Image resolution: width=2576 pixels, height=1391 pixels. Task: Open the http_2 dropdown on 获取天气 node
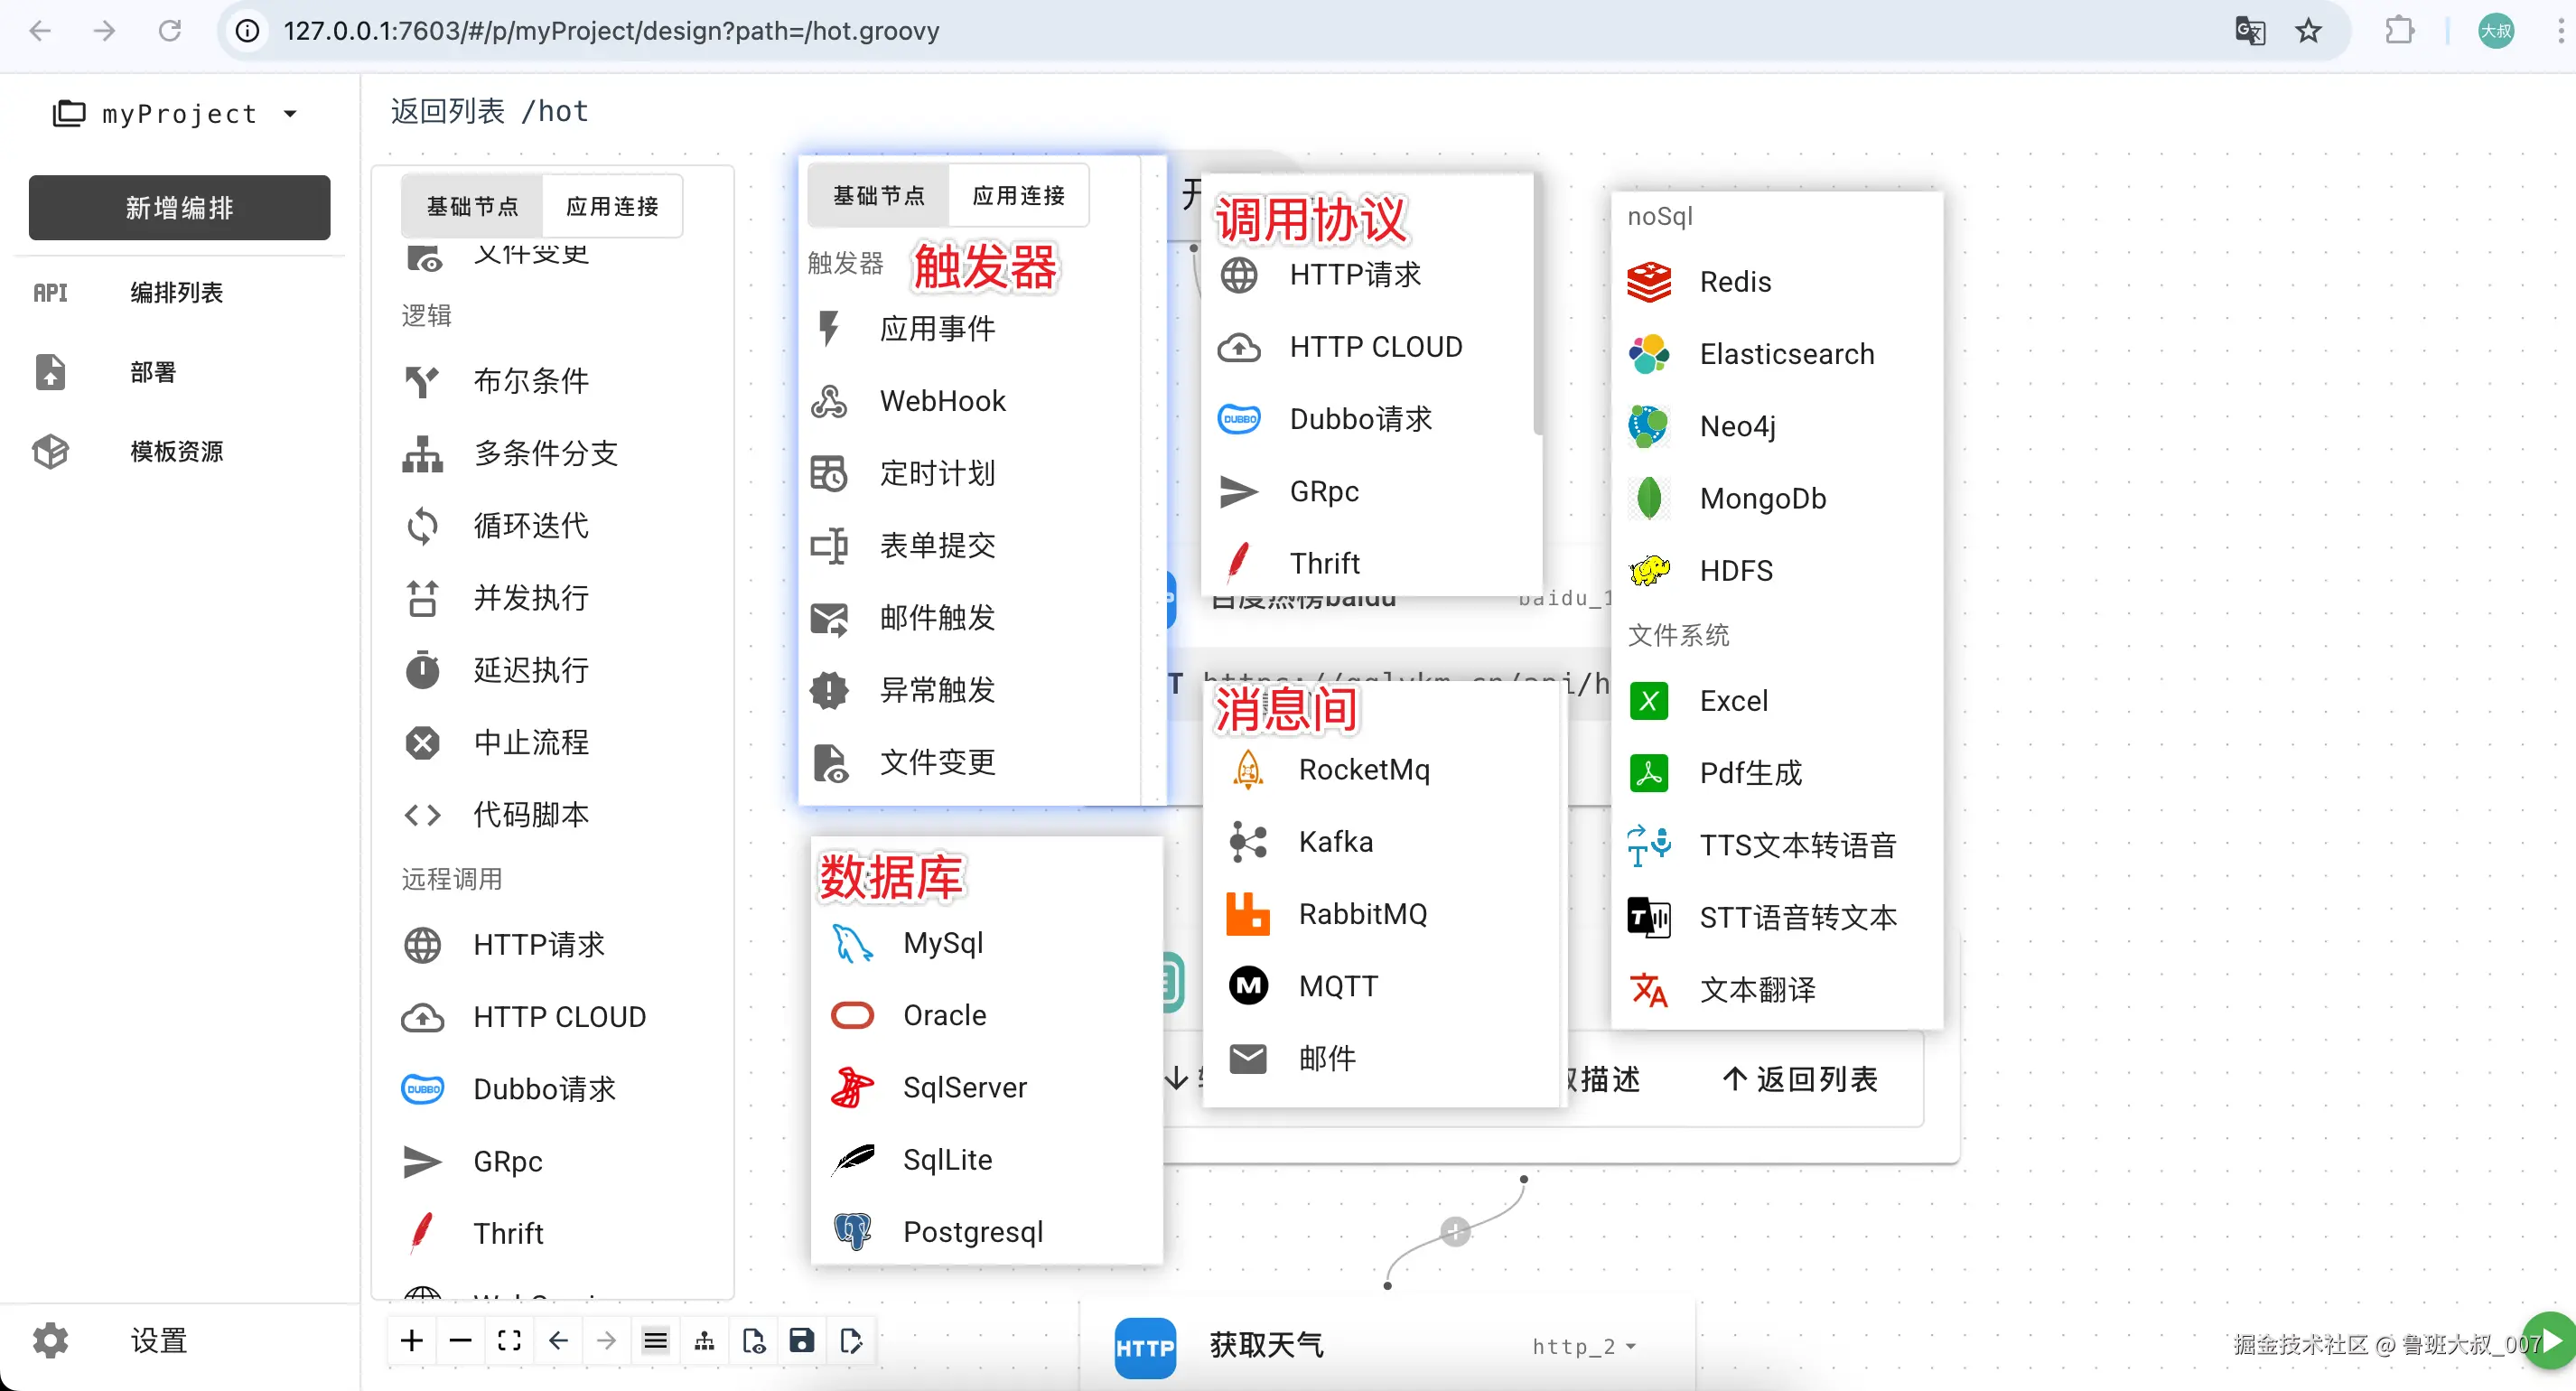(1631, 1346)
